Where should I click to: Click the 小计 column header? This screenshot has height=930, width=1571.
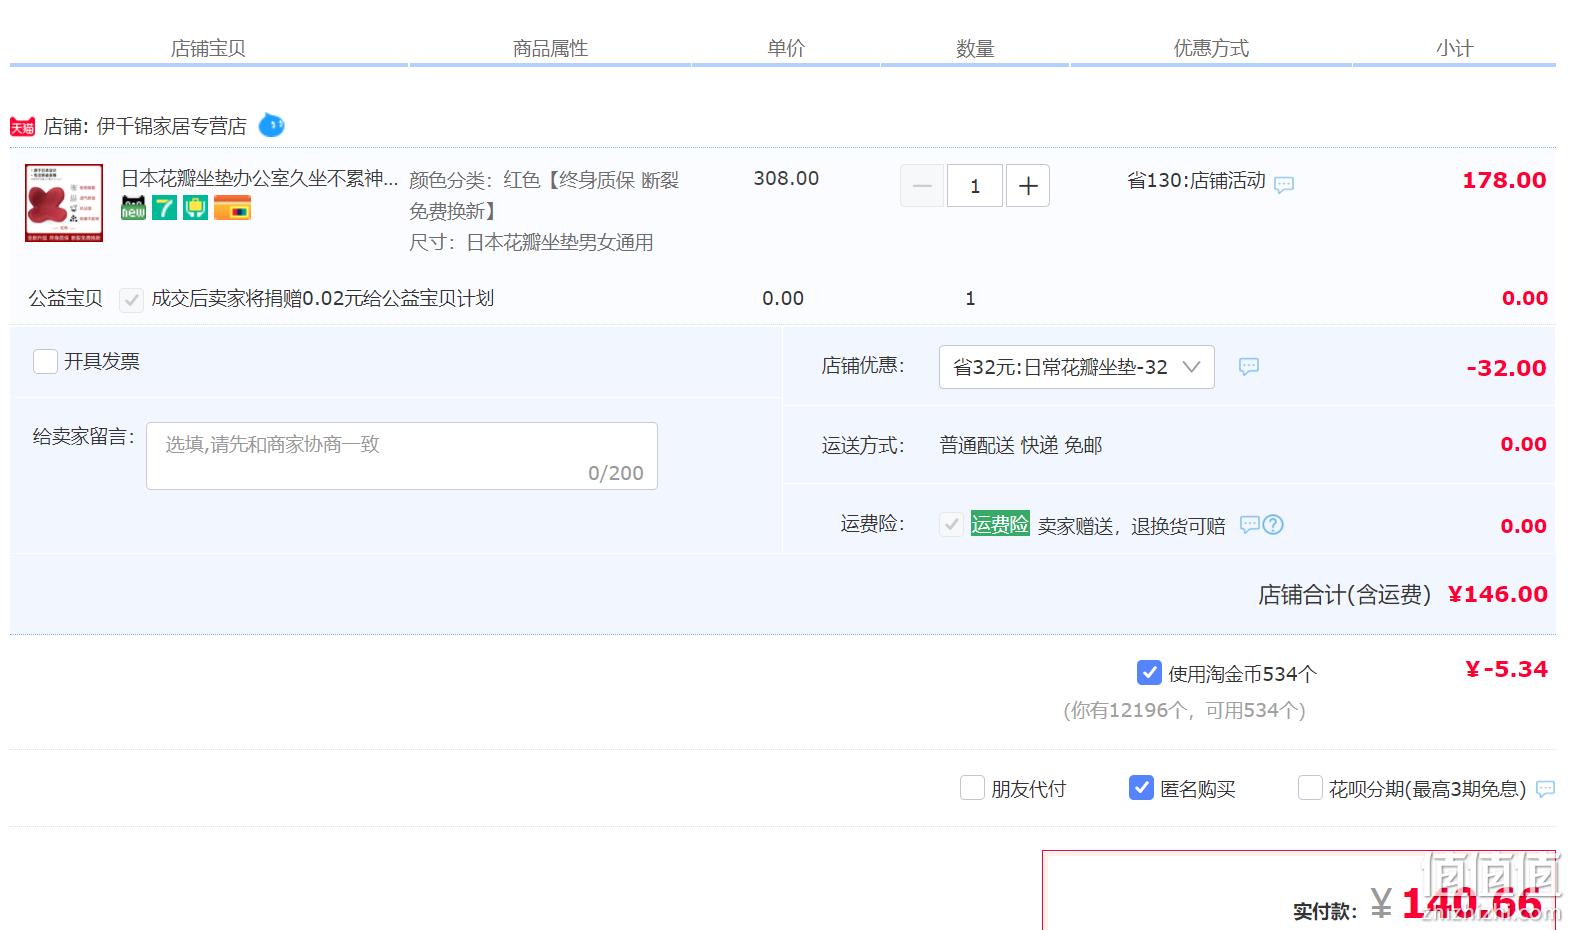point(1455,48)
